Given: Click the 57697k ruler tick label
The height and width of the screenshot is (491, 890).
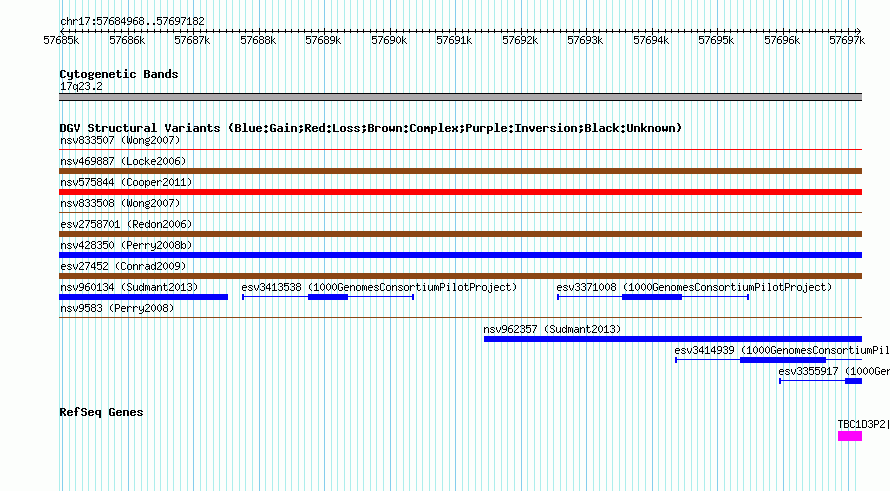Looking at the screenshot, I should (847, 40).
